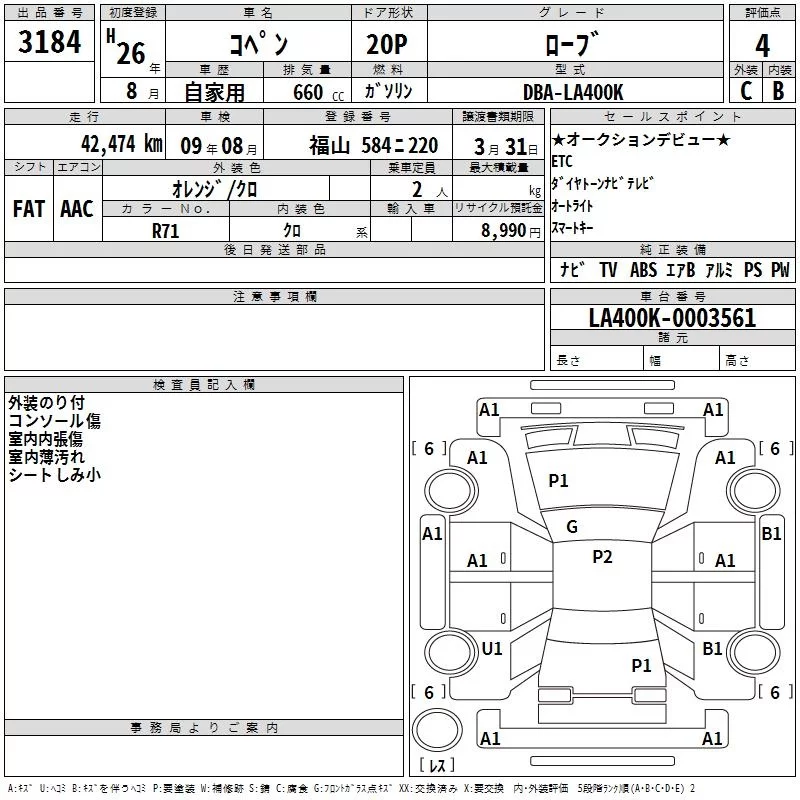
Task: Click the inspector note シートしみ小
Action: (x=55, y=474)
